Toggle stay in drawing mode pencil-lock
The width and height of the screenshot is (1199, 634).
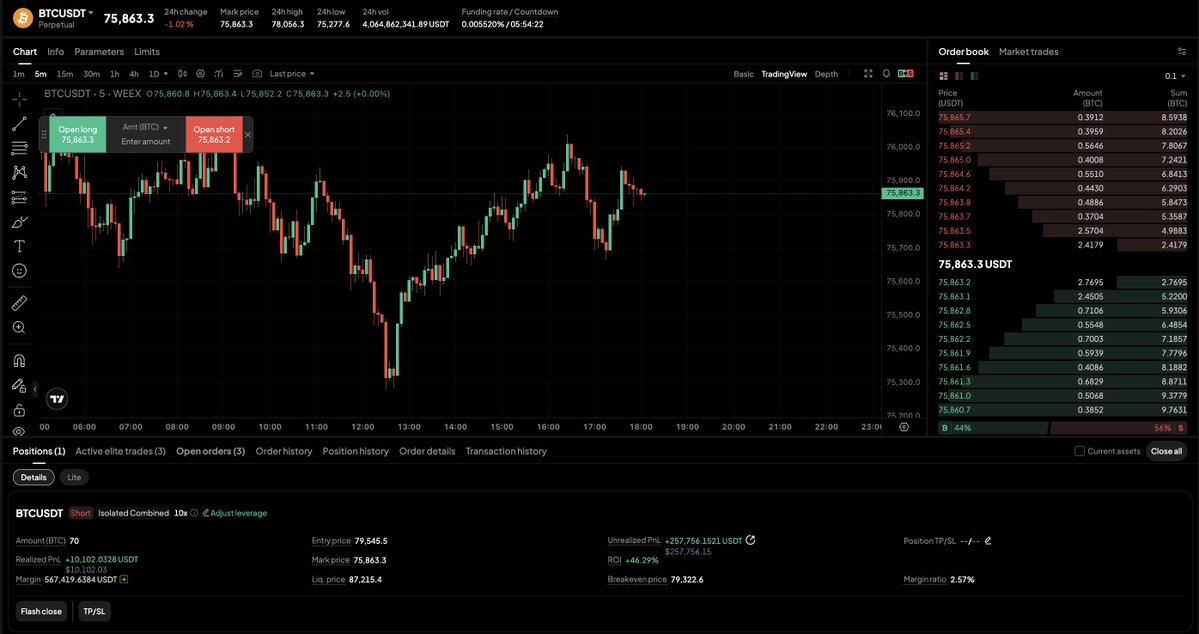click(19, 385)
